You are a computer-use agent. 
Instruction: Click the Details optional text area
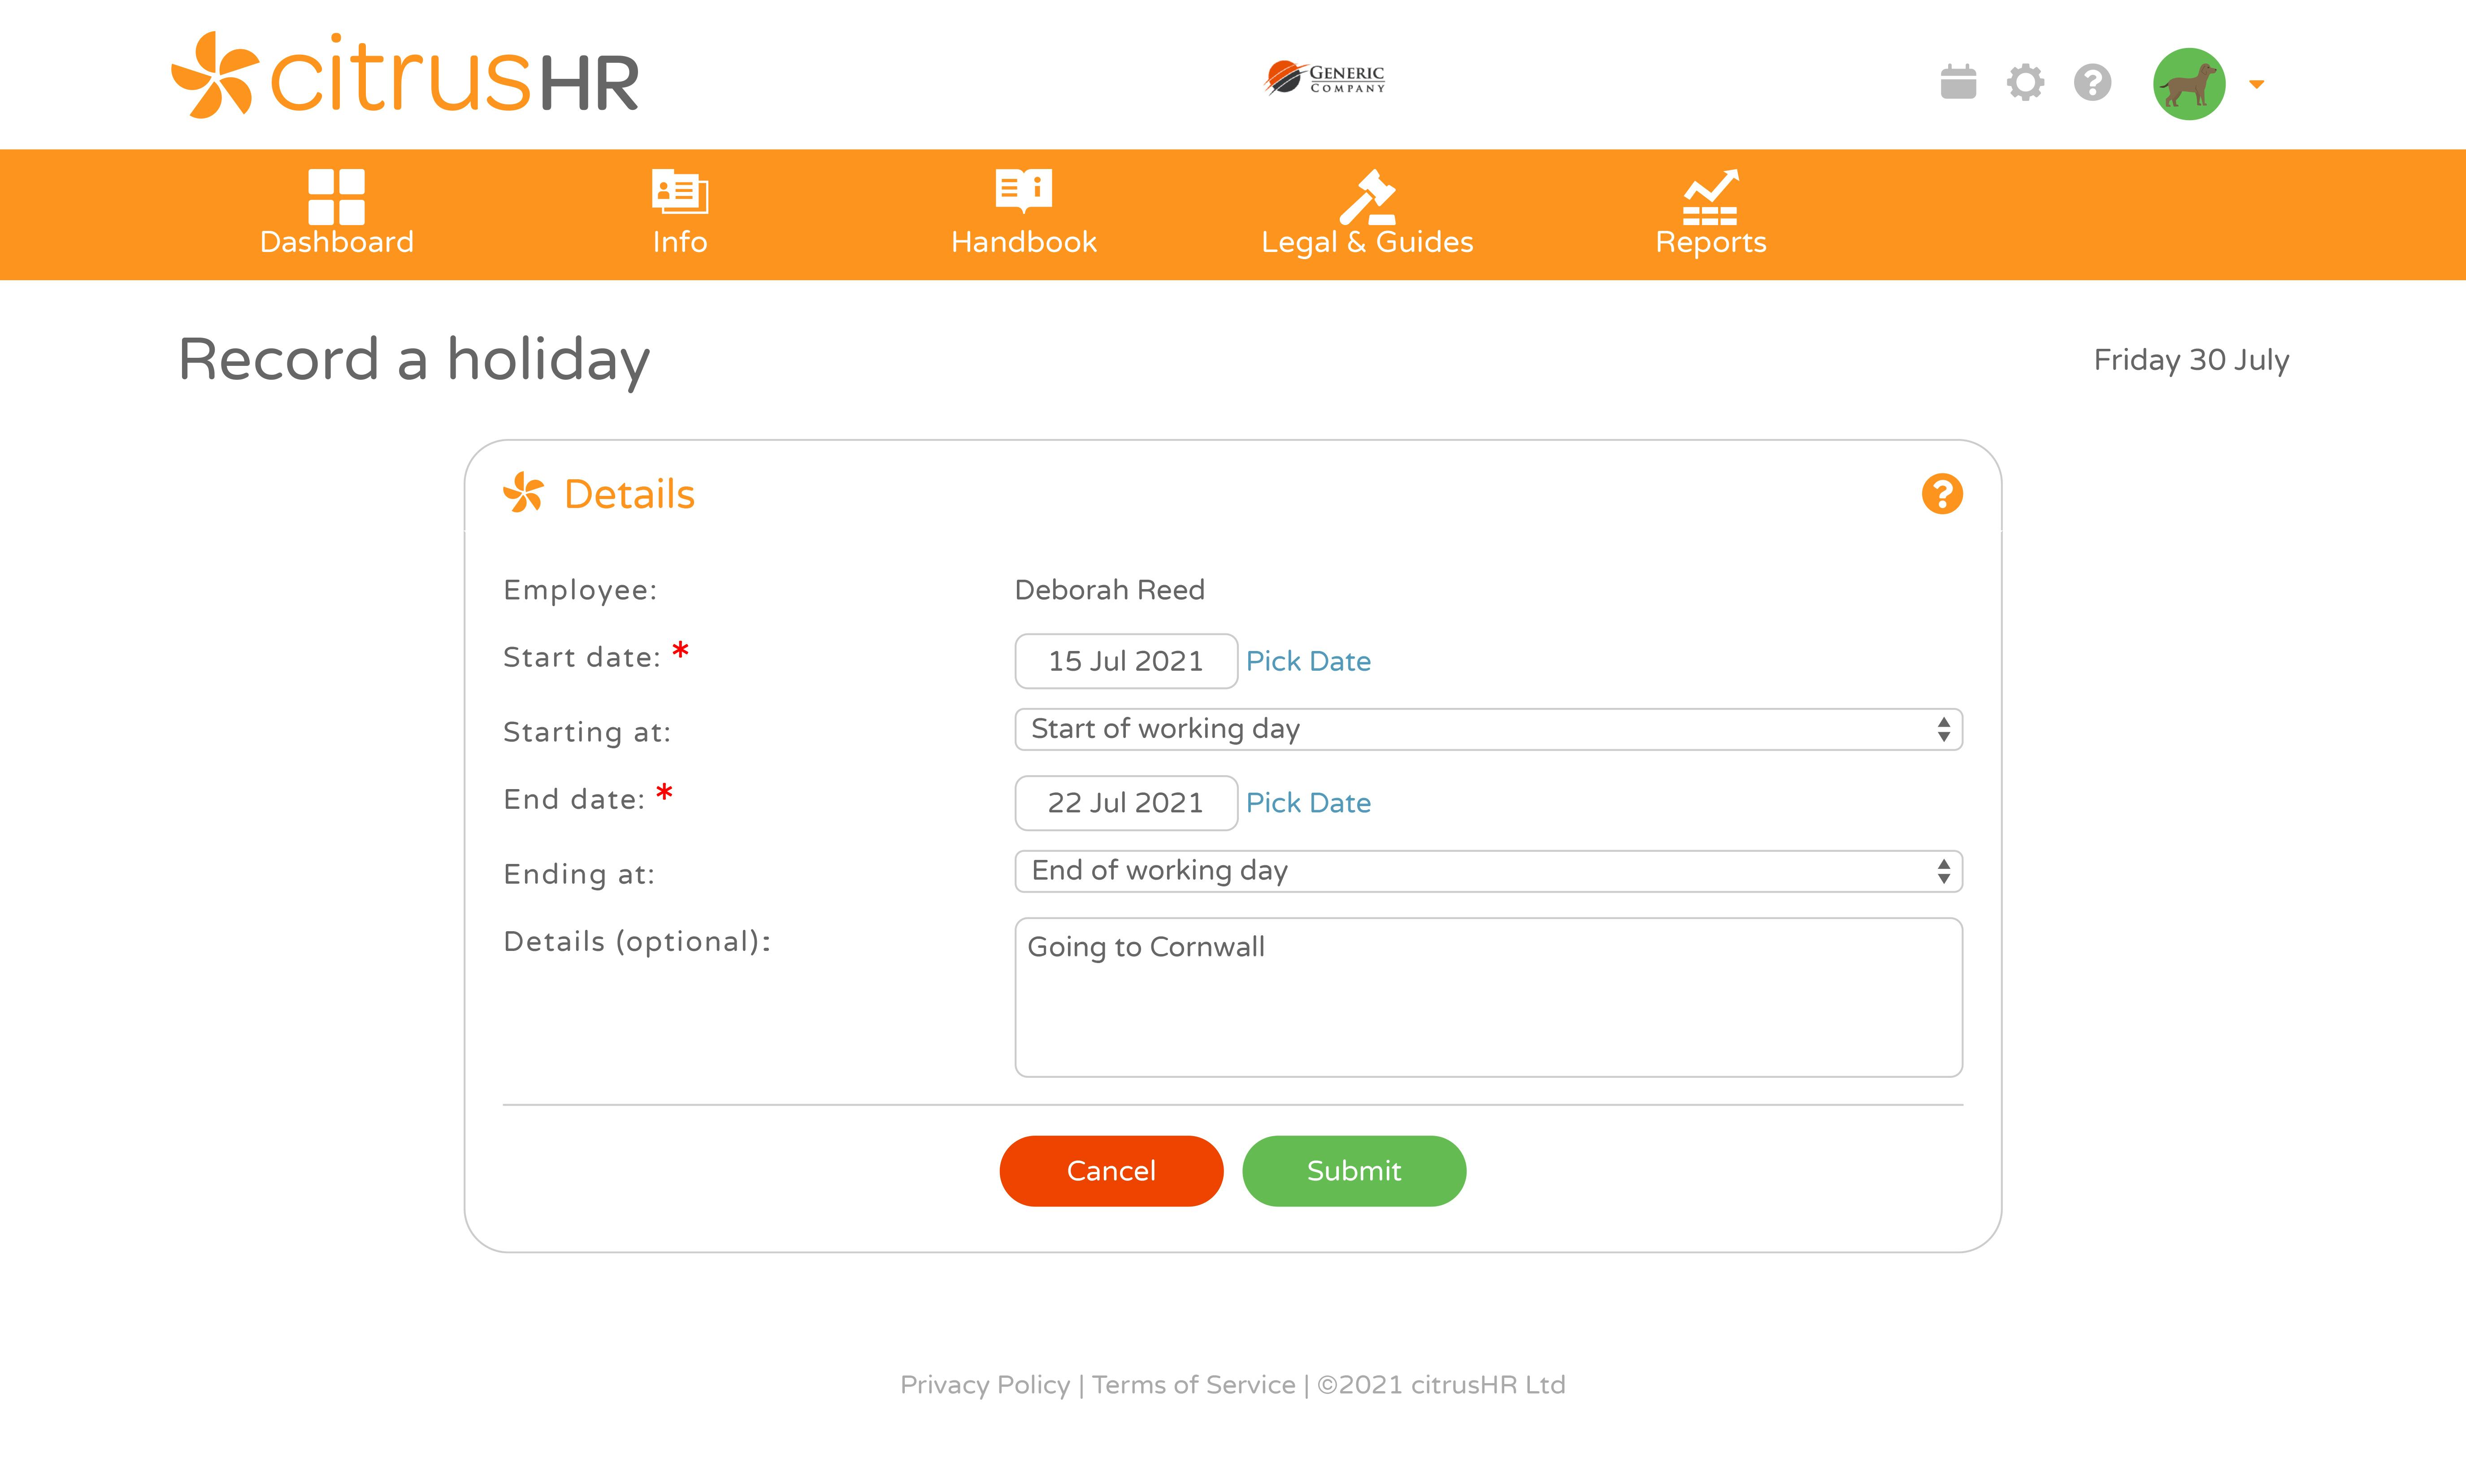point(1488,997)
